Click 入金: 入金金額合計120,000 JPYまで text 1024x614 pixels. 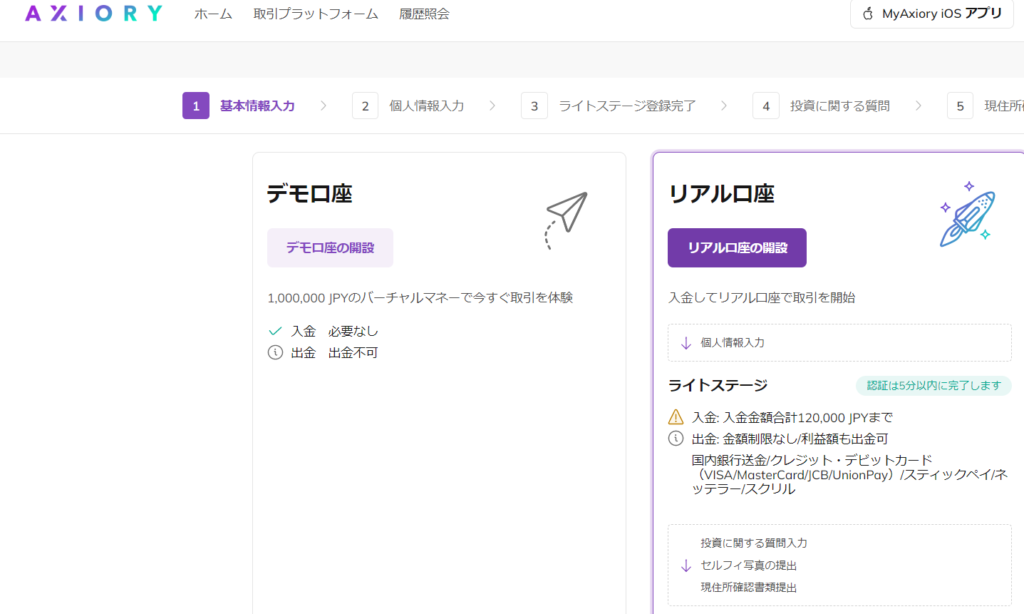click(792, 417)
